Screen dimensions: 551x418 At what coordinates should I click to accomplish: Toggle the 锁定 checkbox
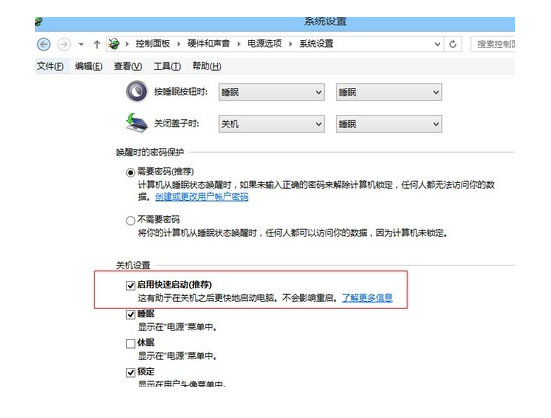point(130,372)
